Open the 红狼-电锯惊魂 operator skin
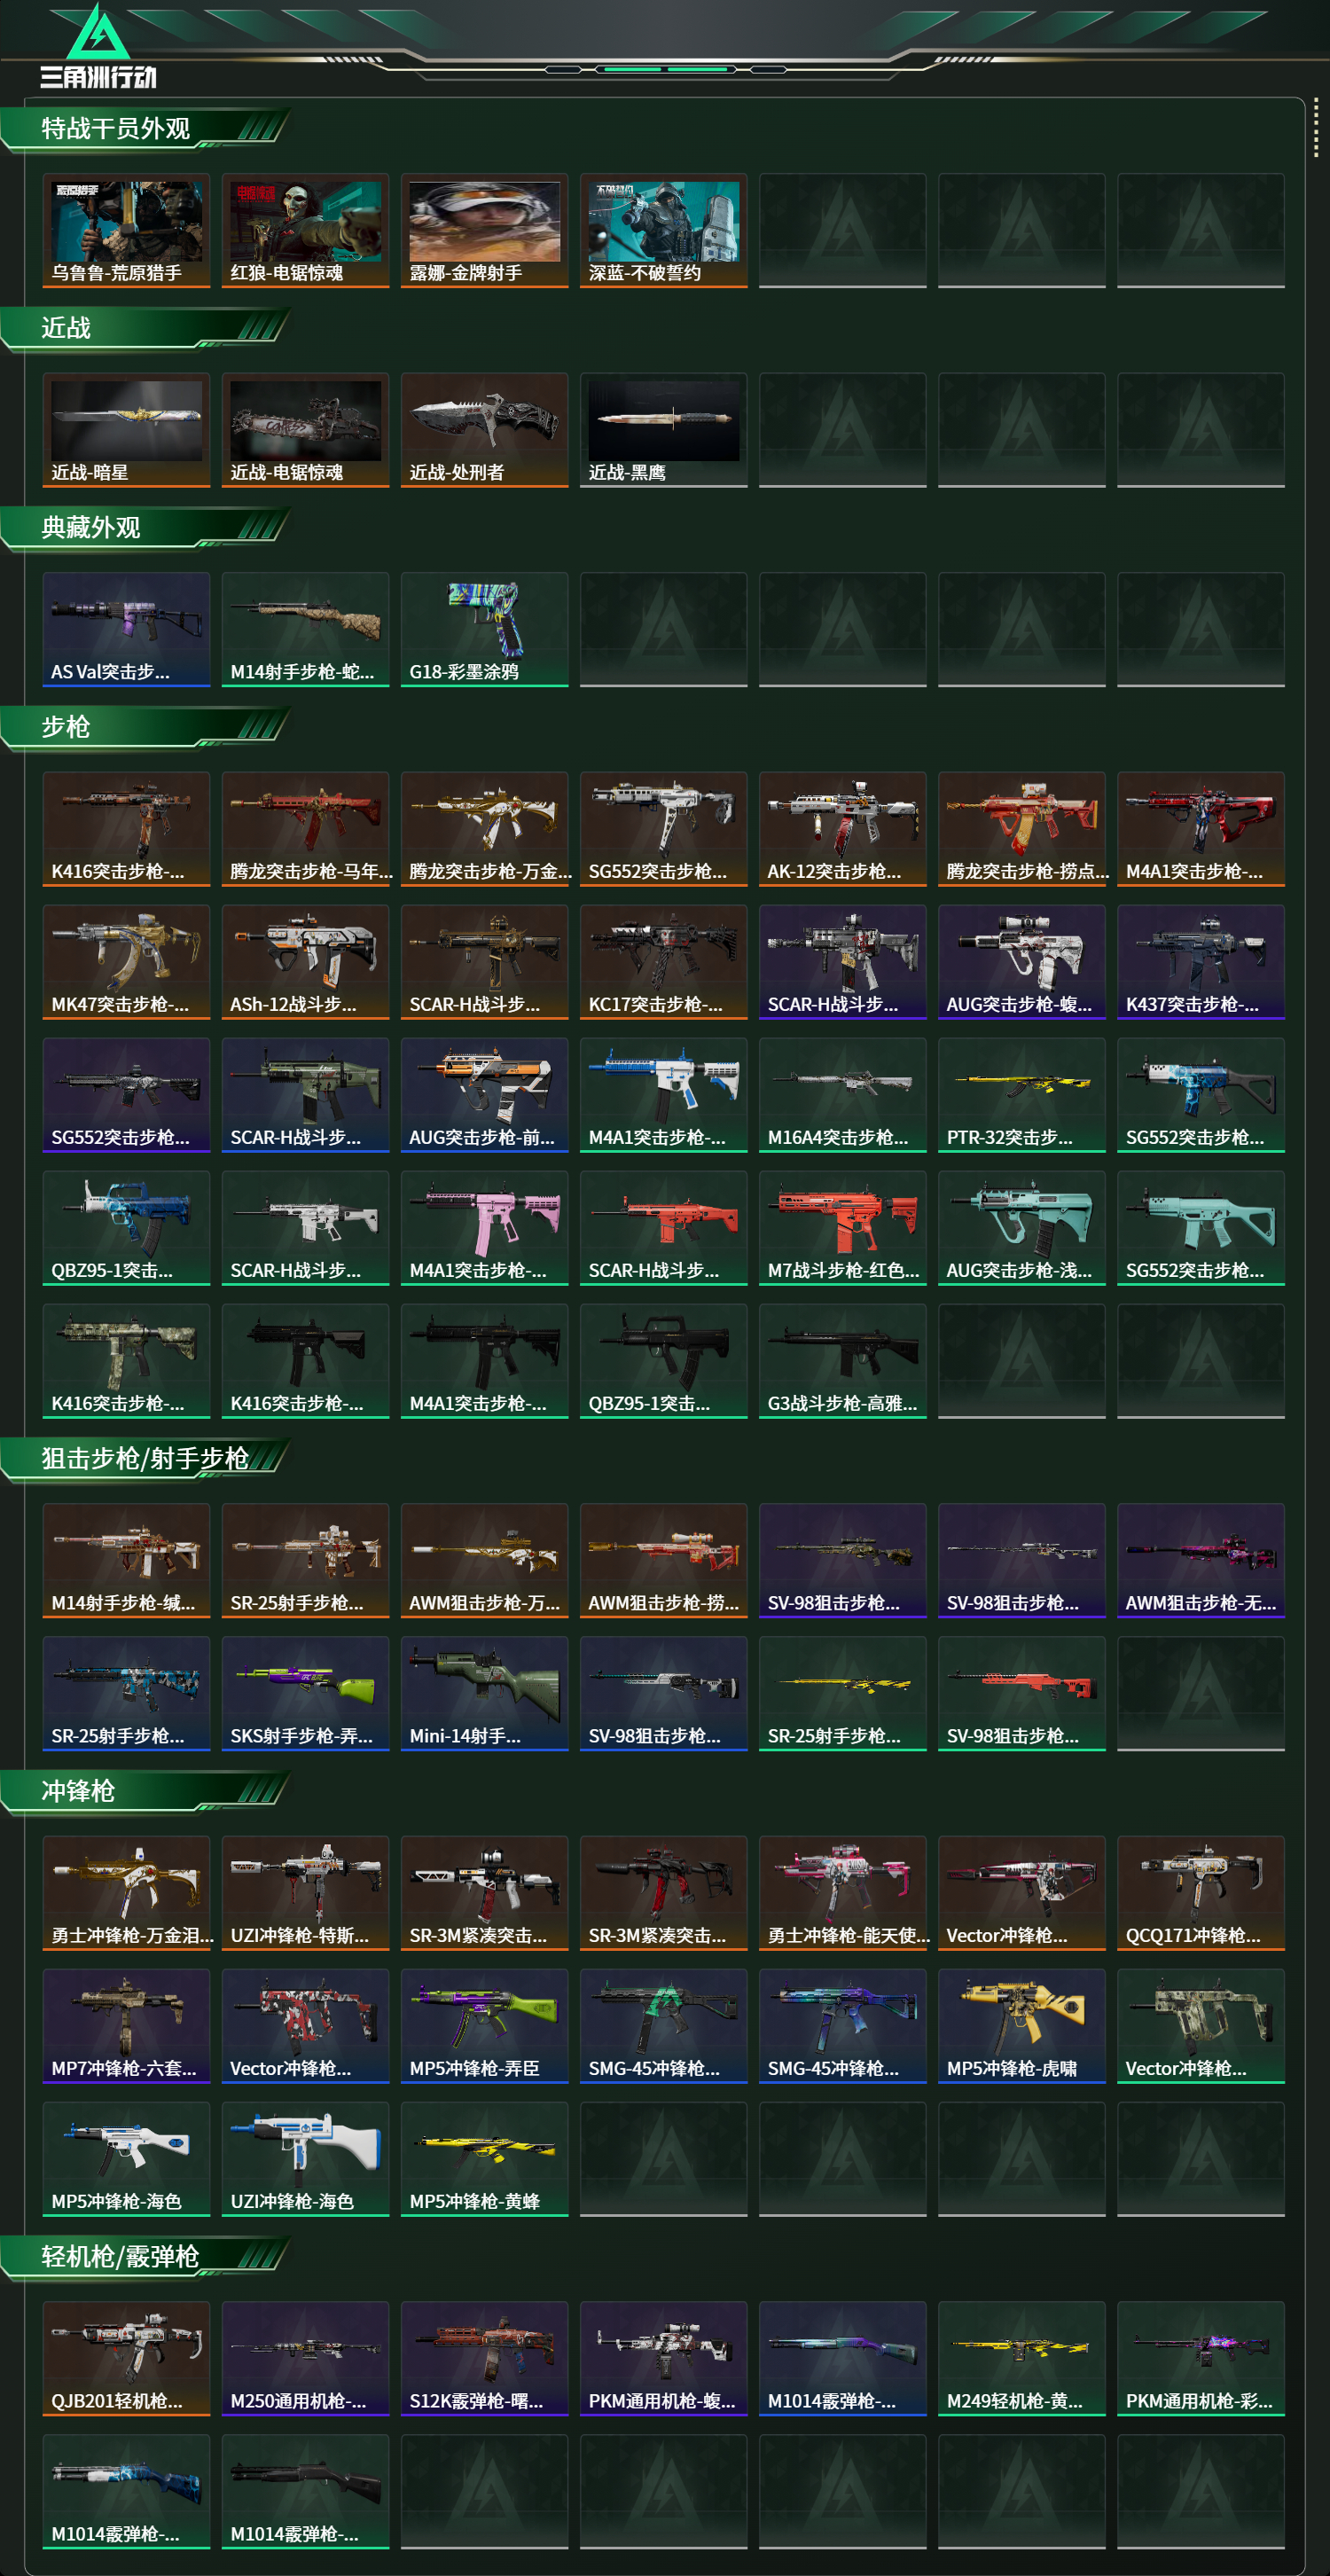The image size is (1330, 2576). (305, 231)
